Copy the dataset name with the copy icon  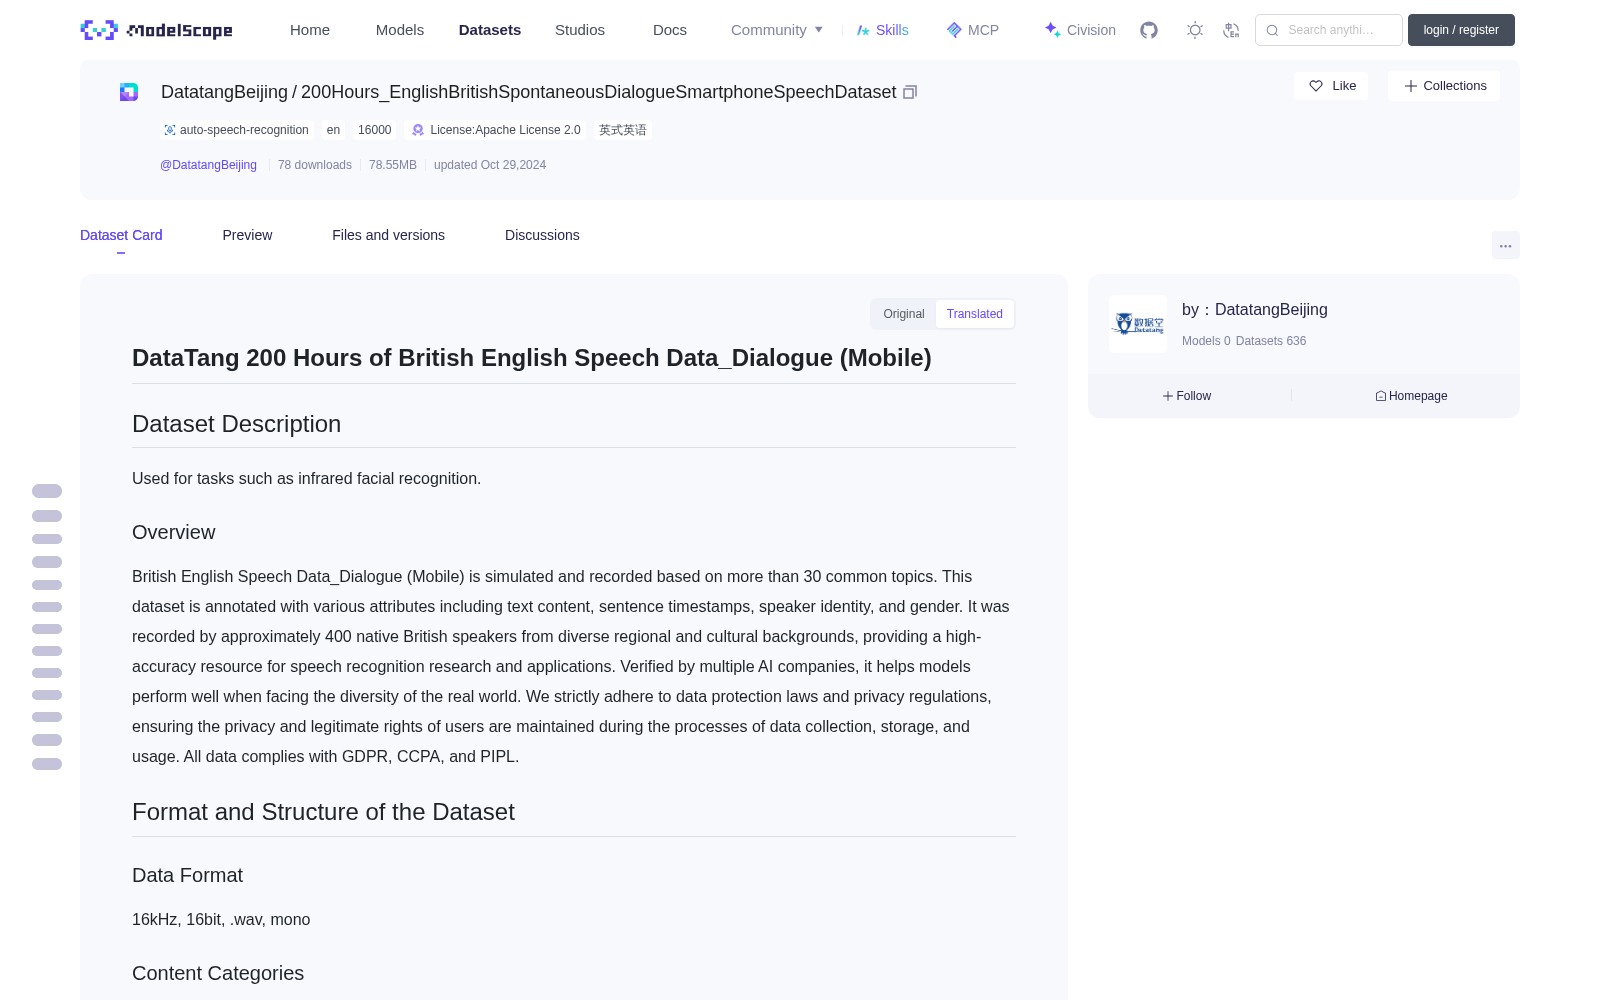pos(910,92)
